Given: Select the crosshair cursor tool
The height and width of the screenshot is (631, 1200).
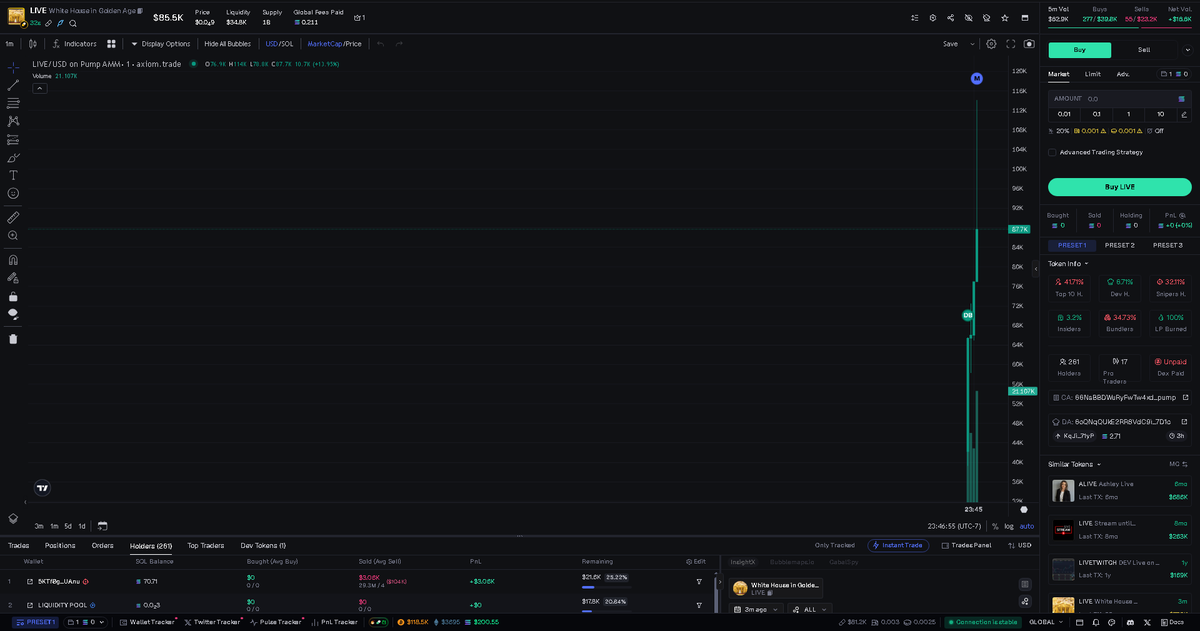Looking at the screenshot, I should [13, 67].
